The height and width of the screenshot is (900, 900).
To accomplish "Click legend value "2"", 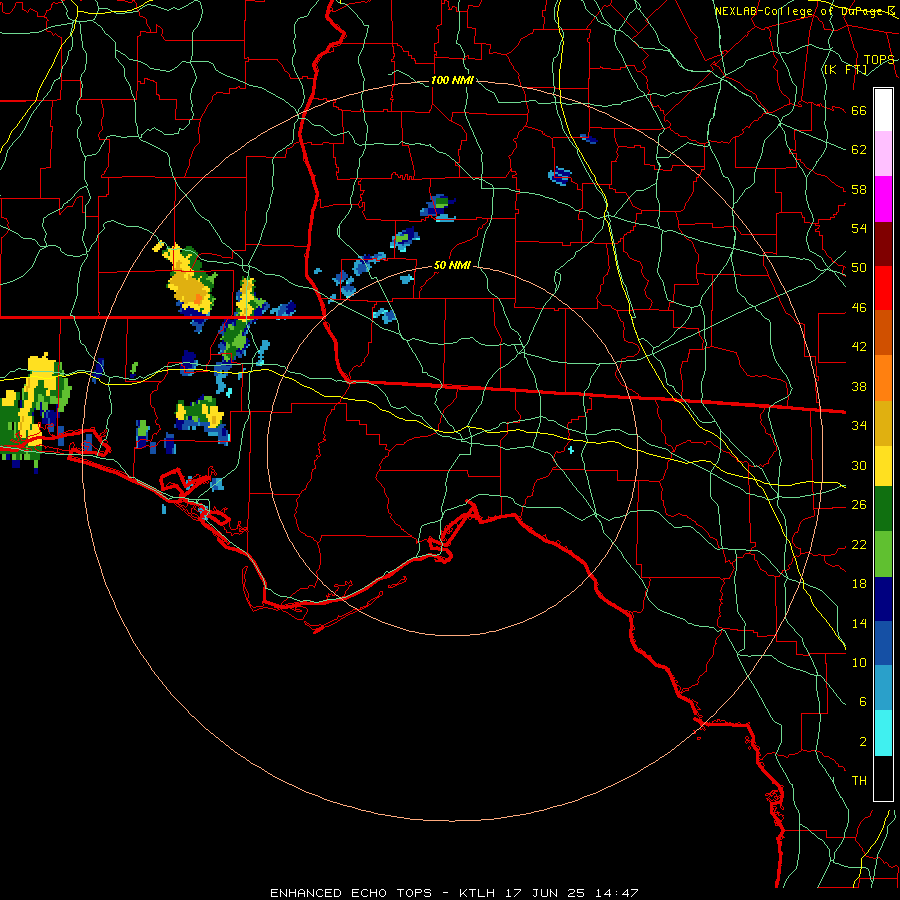I will point(862,741).
